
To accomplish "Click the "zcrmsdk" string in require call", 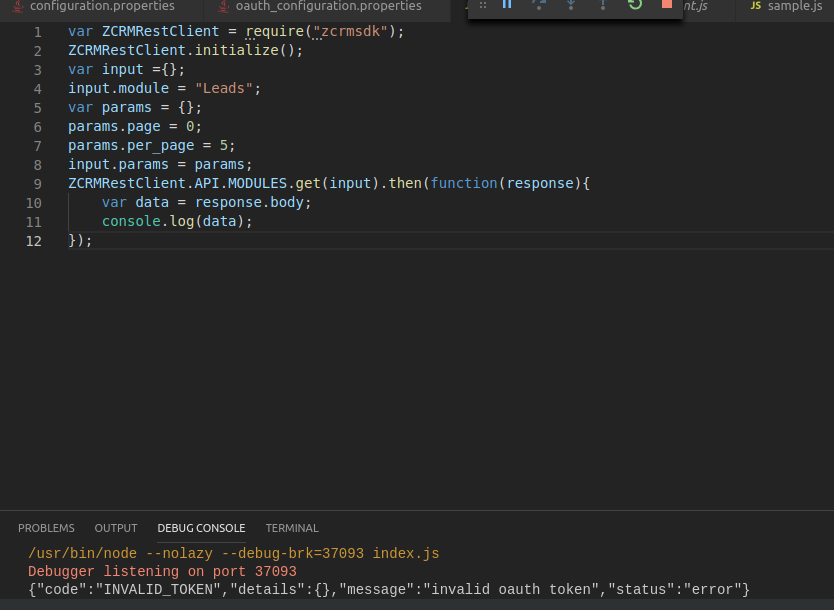I will 351,31.
